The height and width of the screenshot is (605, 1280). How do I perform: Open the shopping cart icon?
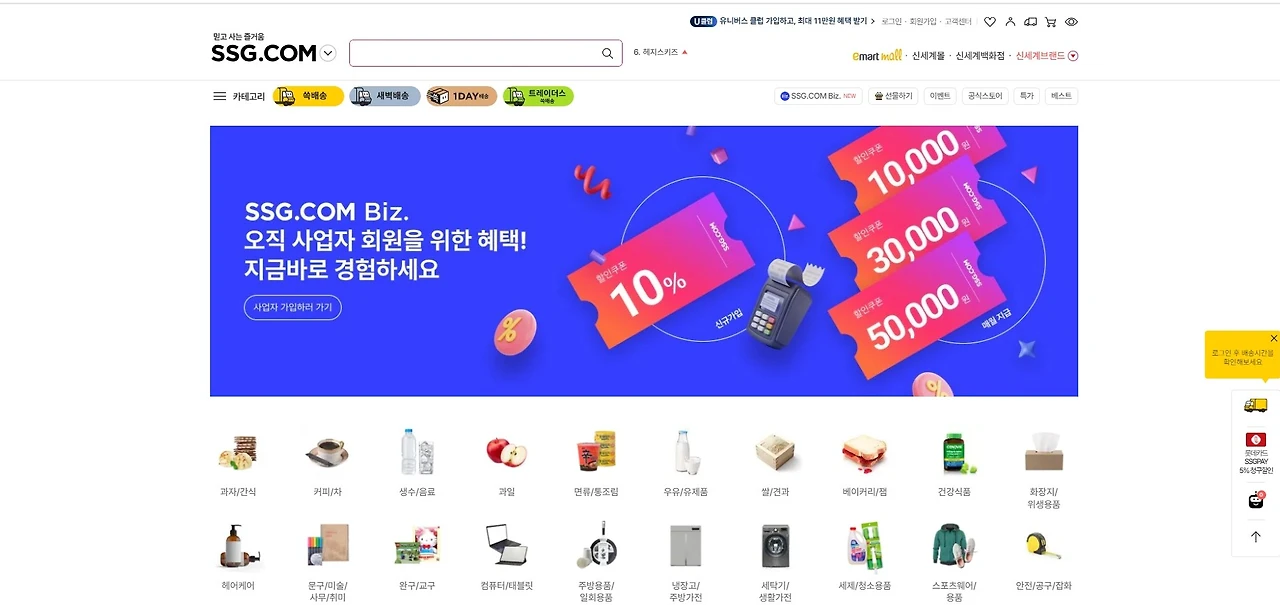coord(1051,21)
